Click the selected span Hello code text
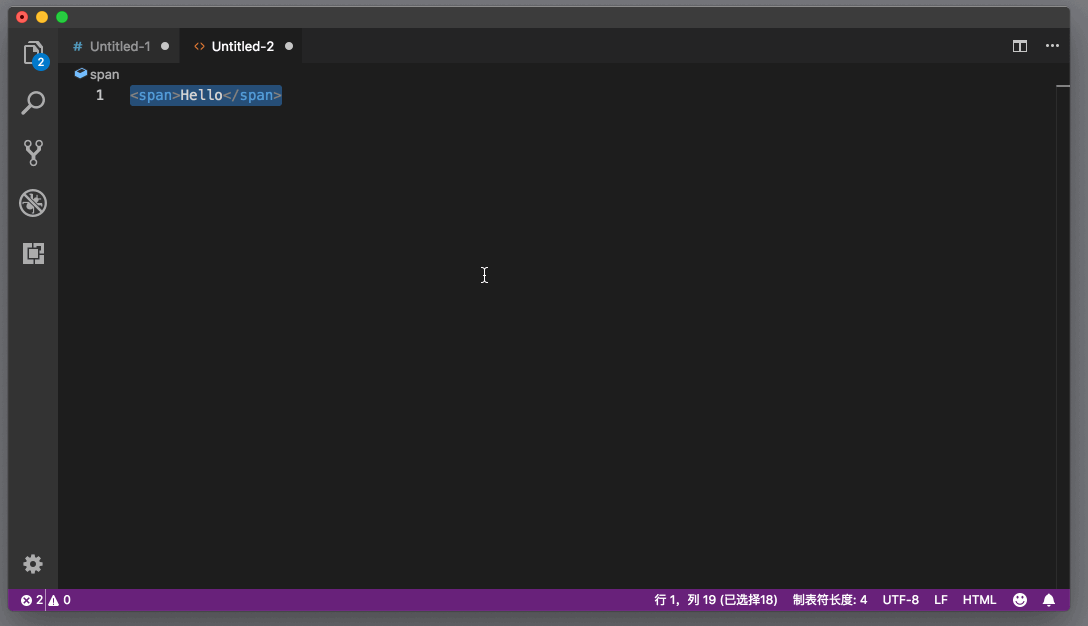 click(205, 95)
